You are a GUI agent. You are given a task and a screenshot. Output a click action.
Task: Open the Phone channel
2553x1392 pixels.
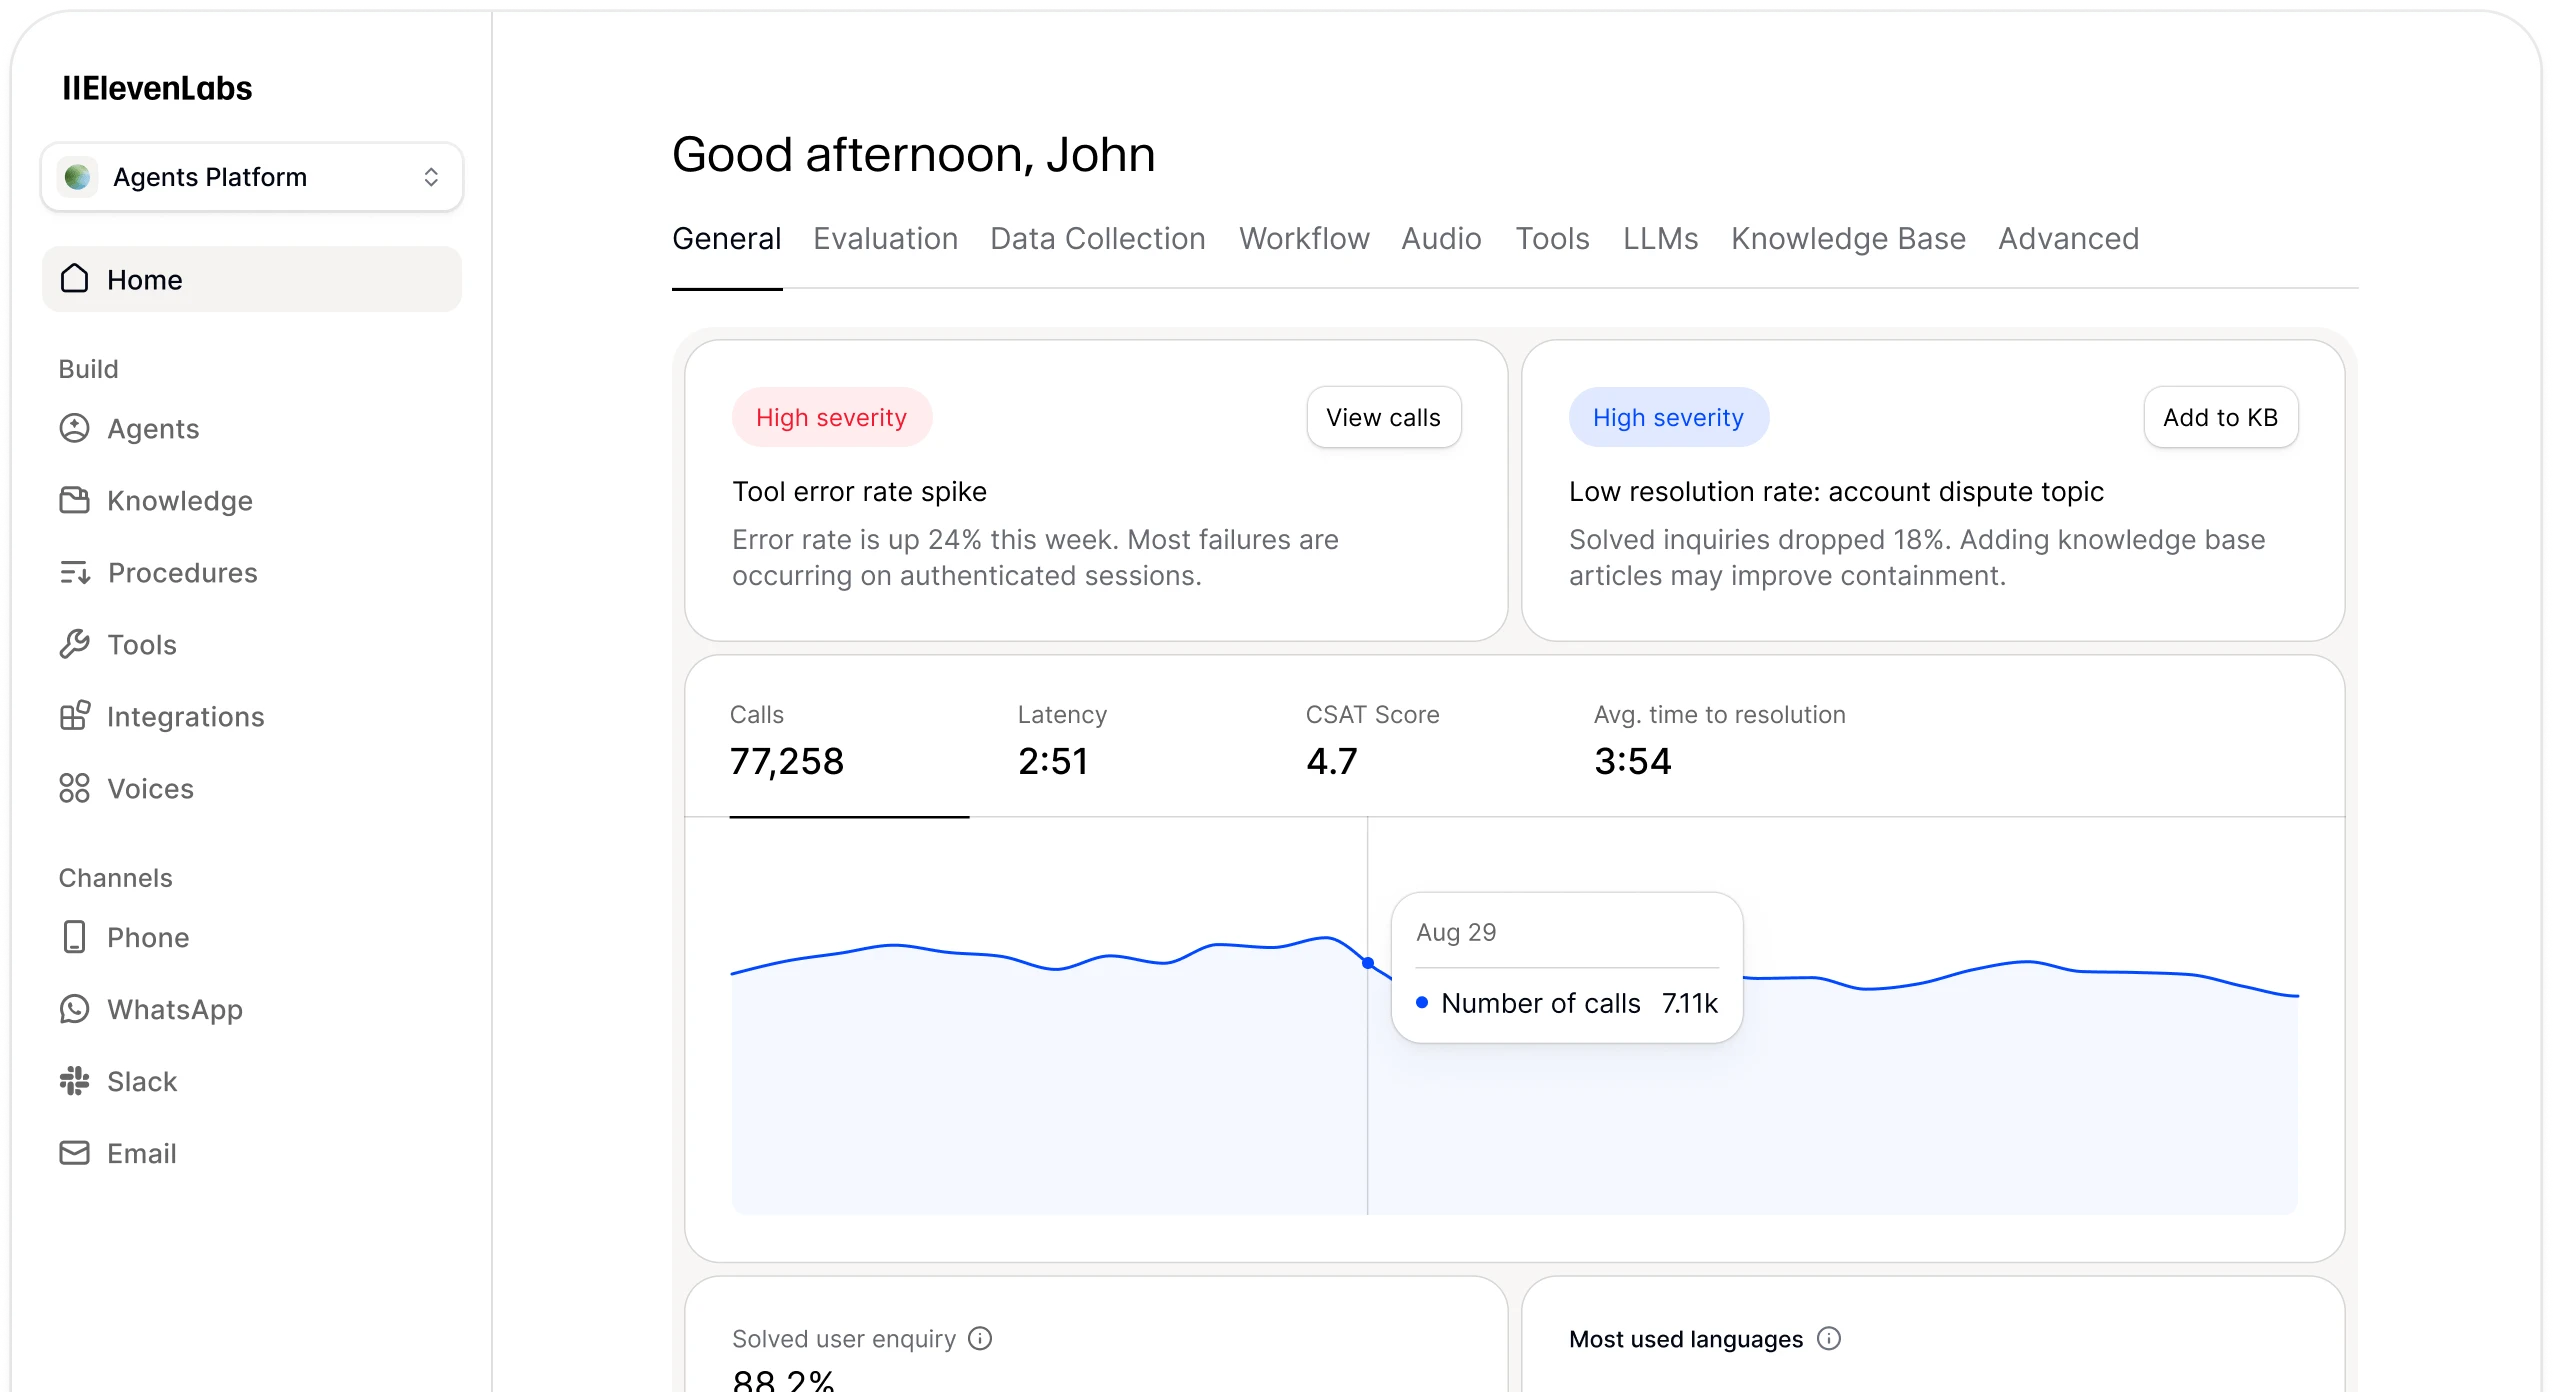click(252, 937)
